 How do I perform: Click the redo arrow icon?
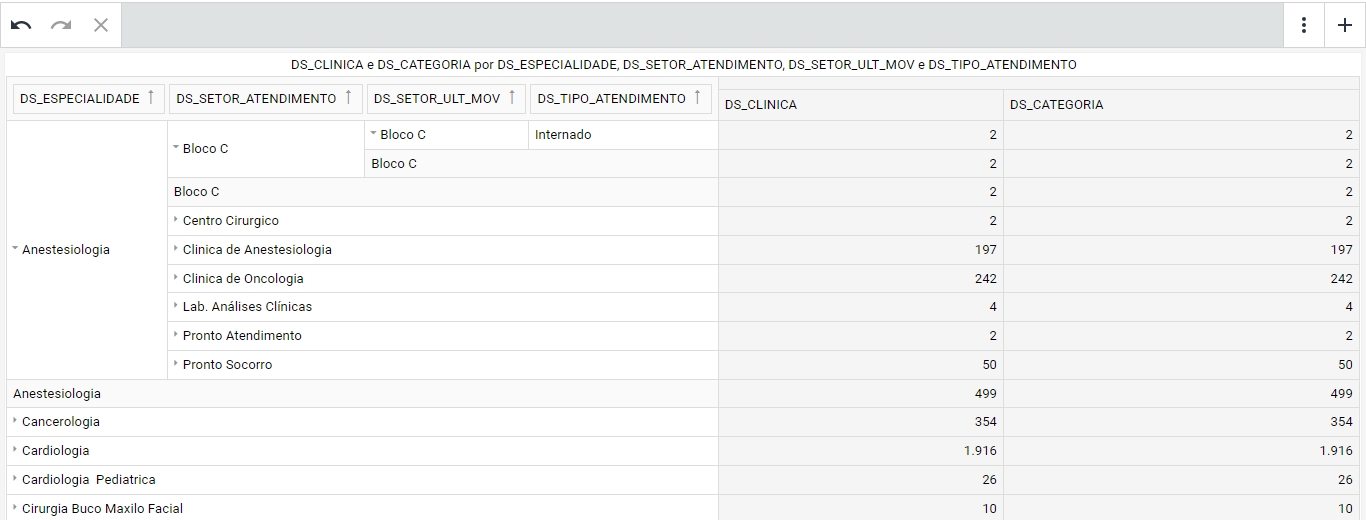[61, 25]
